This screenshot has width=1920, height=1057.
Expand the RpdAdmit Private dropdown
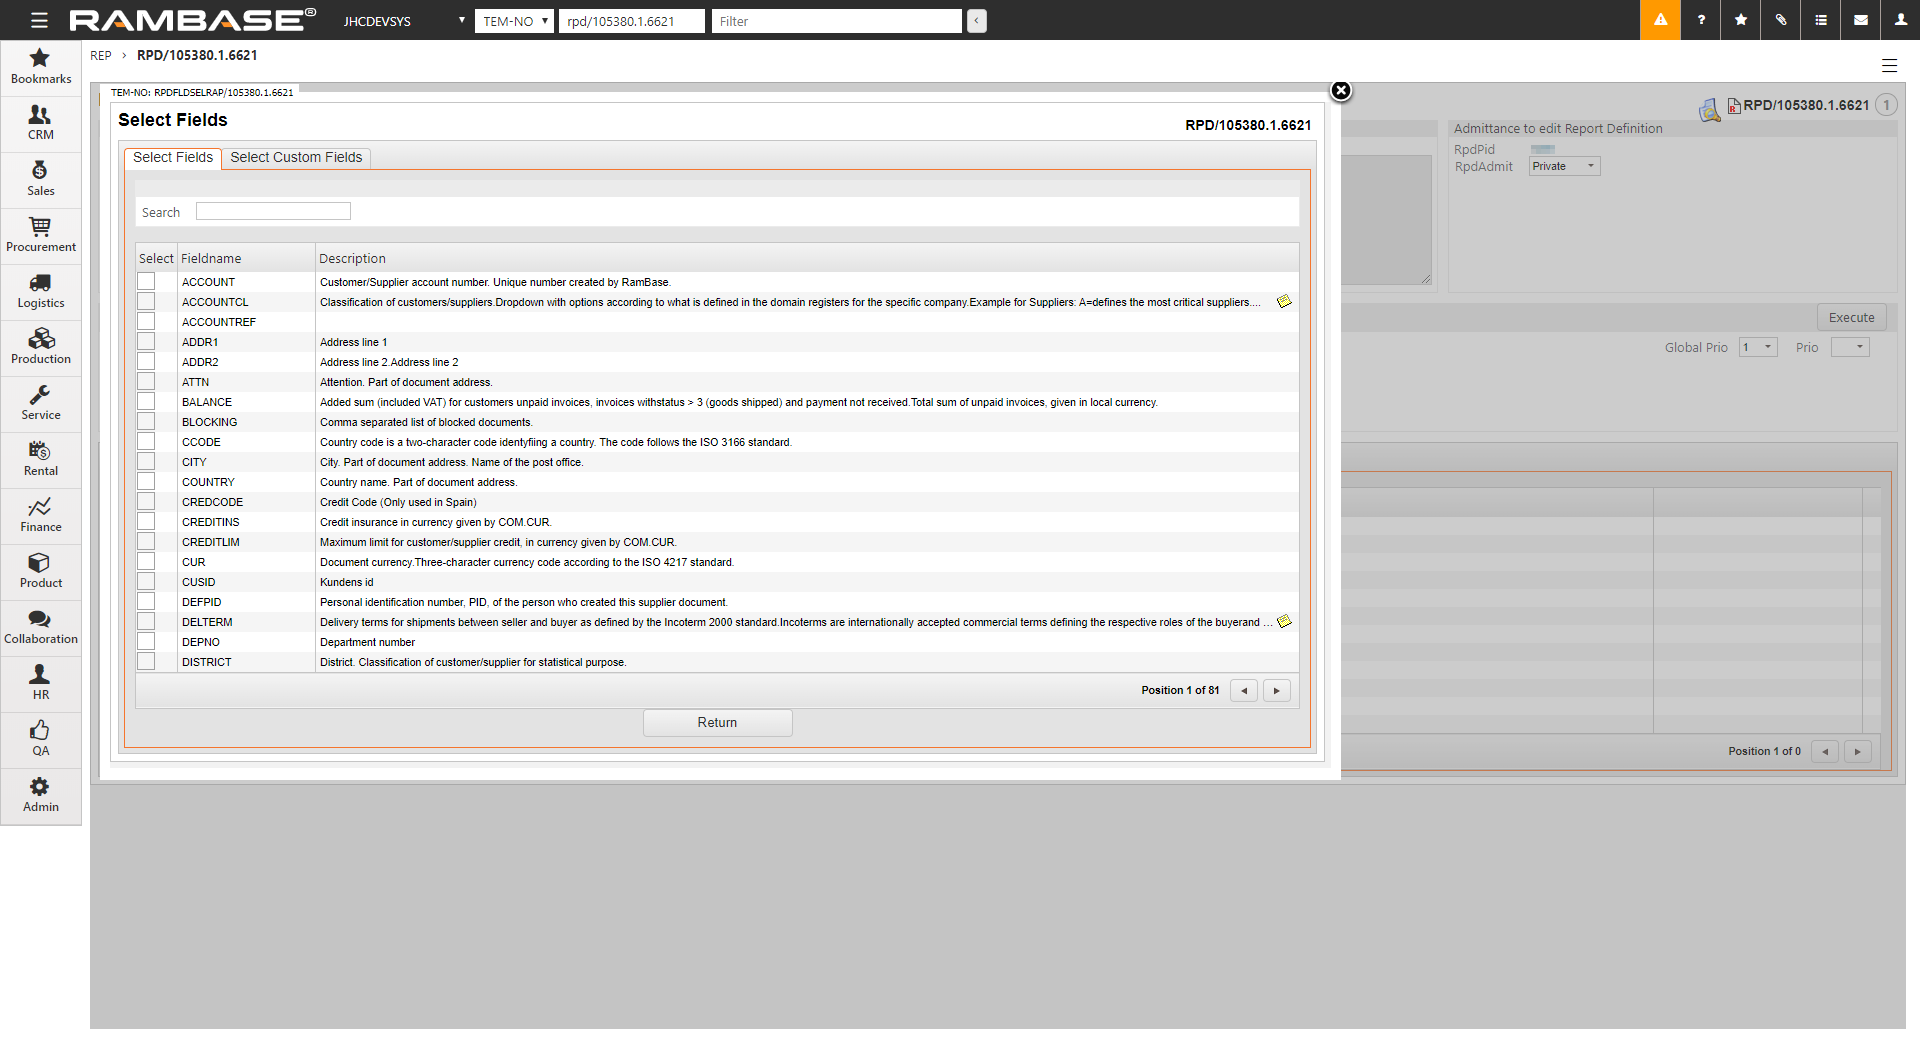click(x=1564, y=167)
